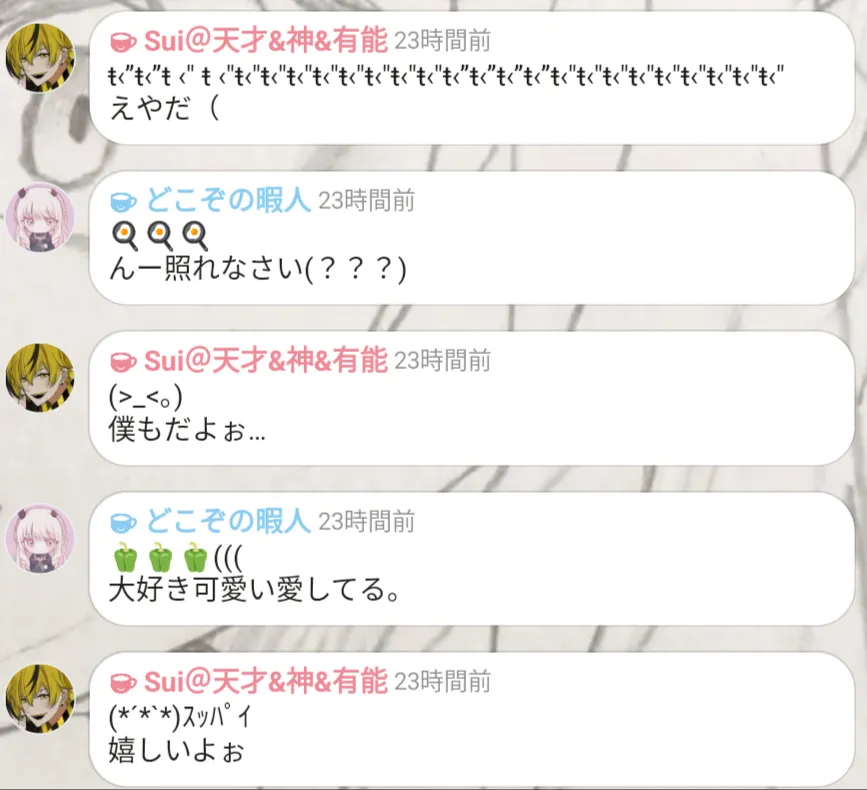The height and width of the screenshot is (790, 867).
Task: Open Sui@天才&神&有能 username in top message
Action: pos(265,41)
